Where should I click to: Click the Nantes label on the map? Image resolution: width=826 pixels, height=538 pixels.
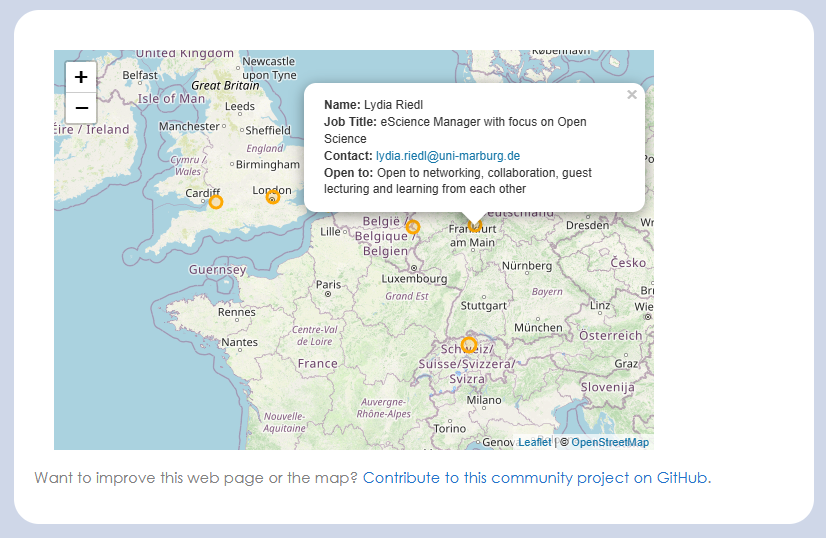pos(240,342)
